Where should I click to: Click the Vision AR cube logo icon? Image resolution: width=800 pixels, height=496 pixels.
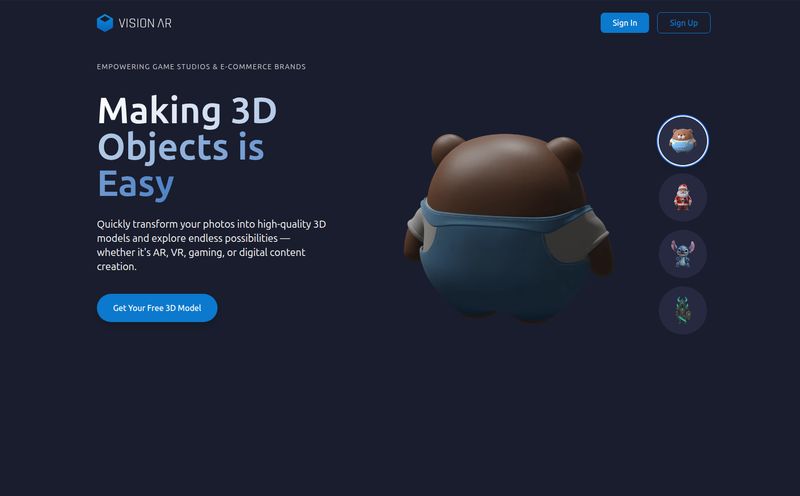105,23
